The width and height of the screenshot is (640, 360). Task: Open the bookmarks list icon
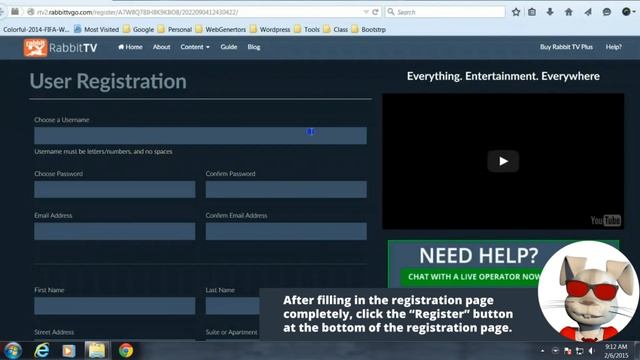(x=532, y=12)
